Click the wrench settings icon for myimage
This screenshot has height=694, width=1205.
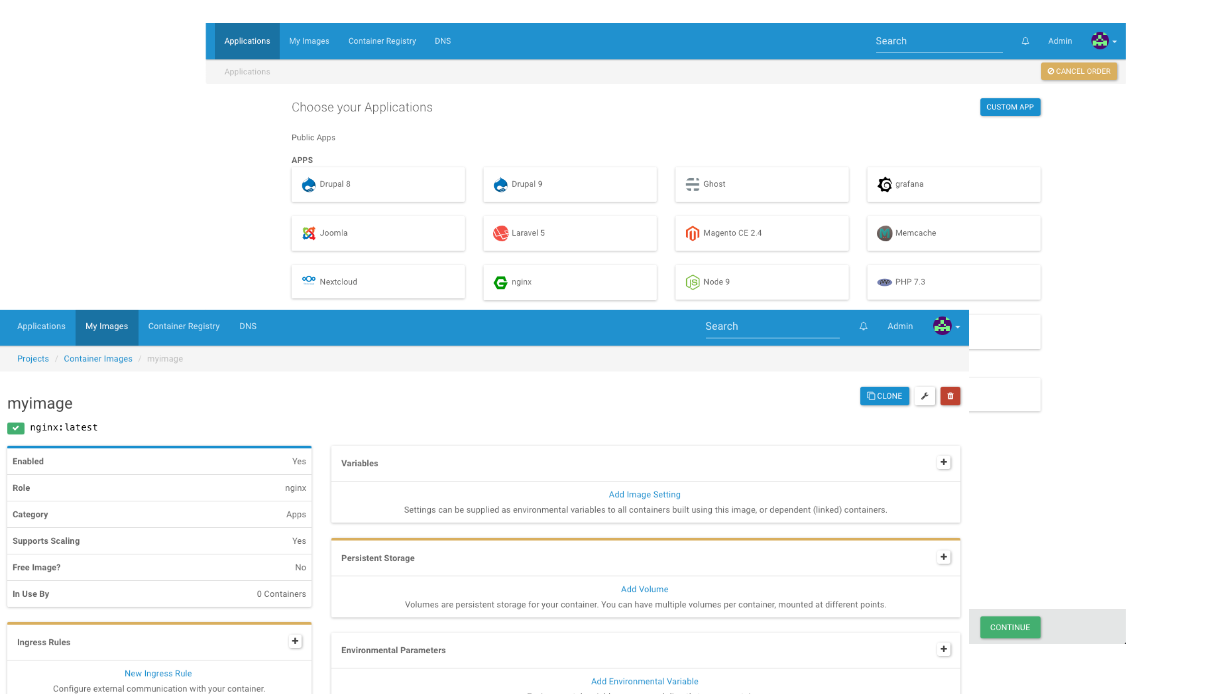point(925,396)
